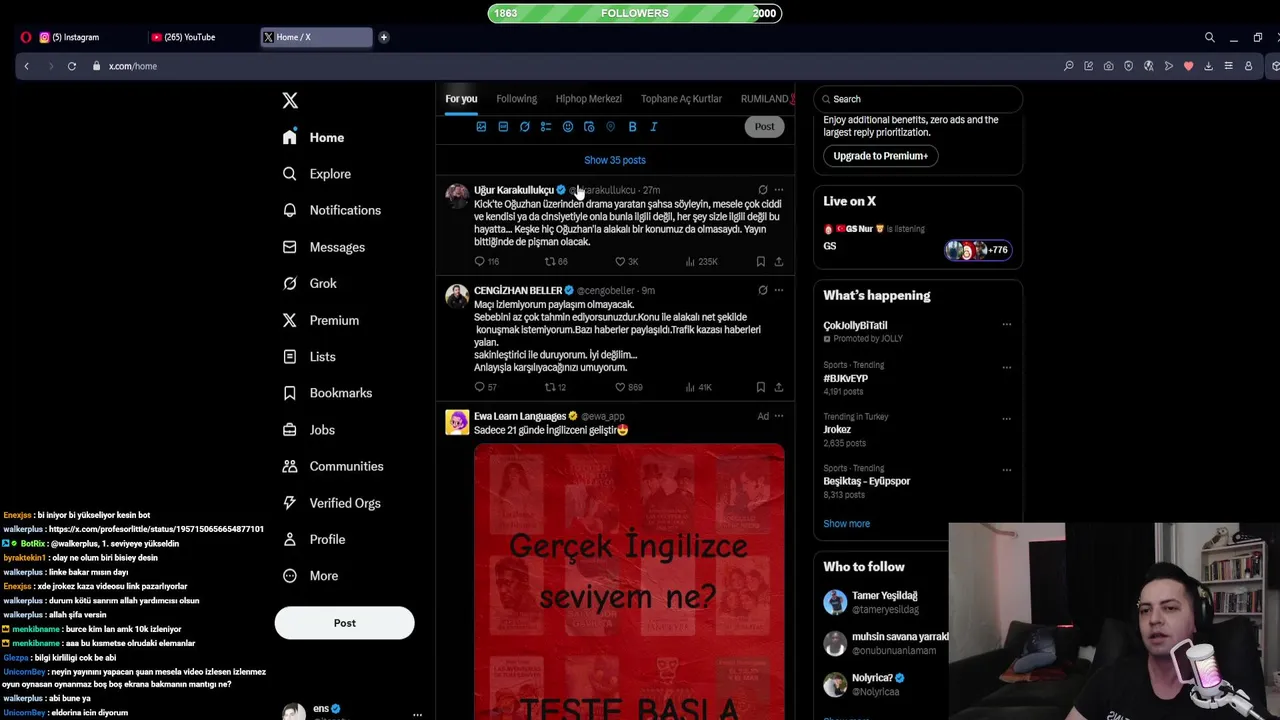Open the #BJKvEYP trending topic

846,379
